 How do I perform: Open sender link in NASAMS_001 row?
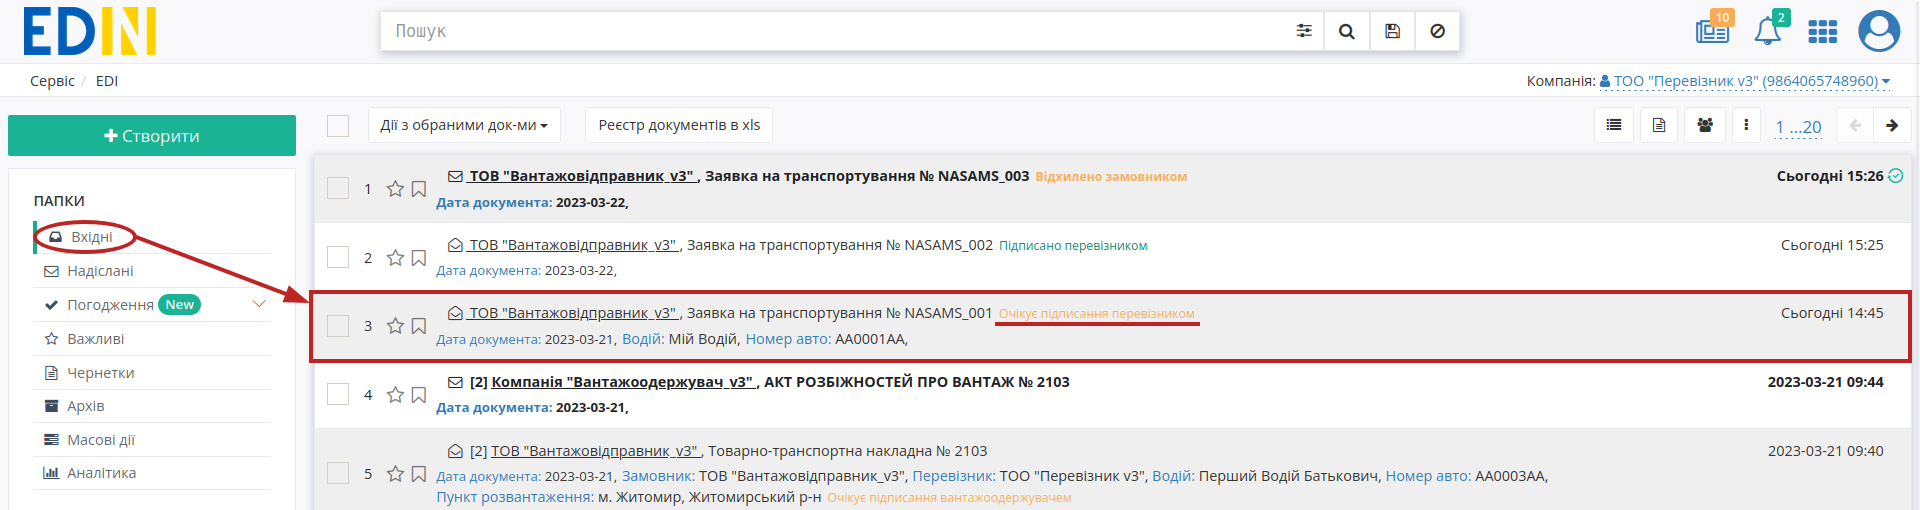pyautogui.click(x=574, y=313)
